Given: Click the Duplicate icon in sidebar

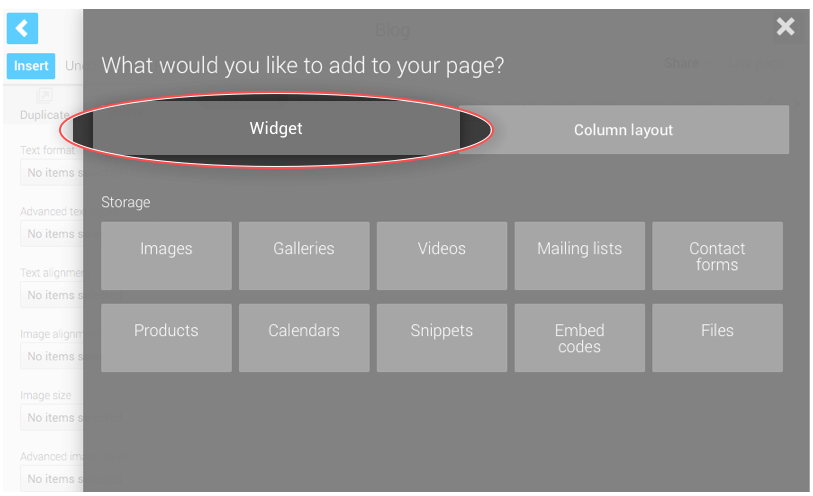Looking at the screenshot, I should 45,96.
